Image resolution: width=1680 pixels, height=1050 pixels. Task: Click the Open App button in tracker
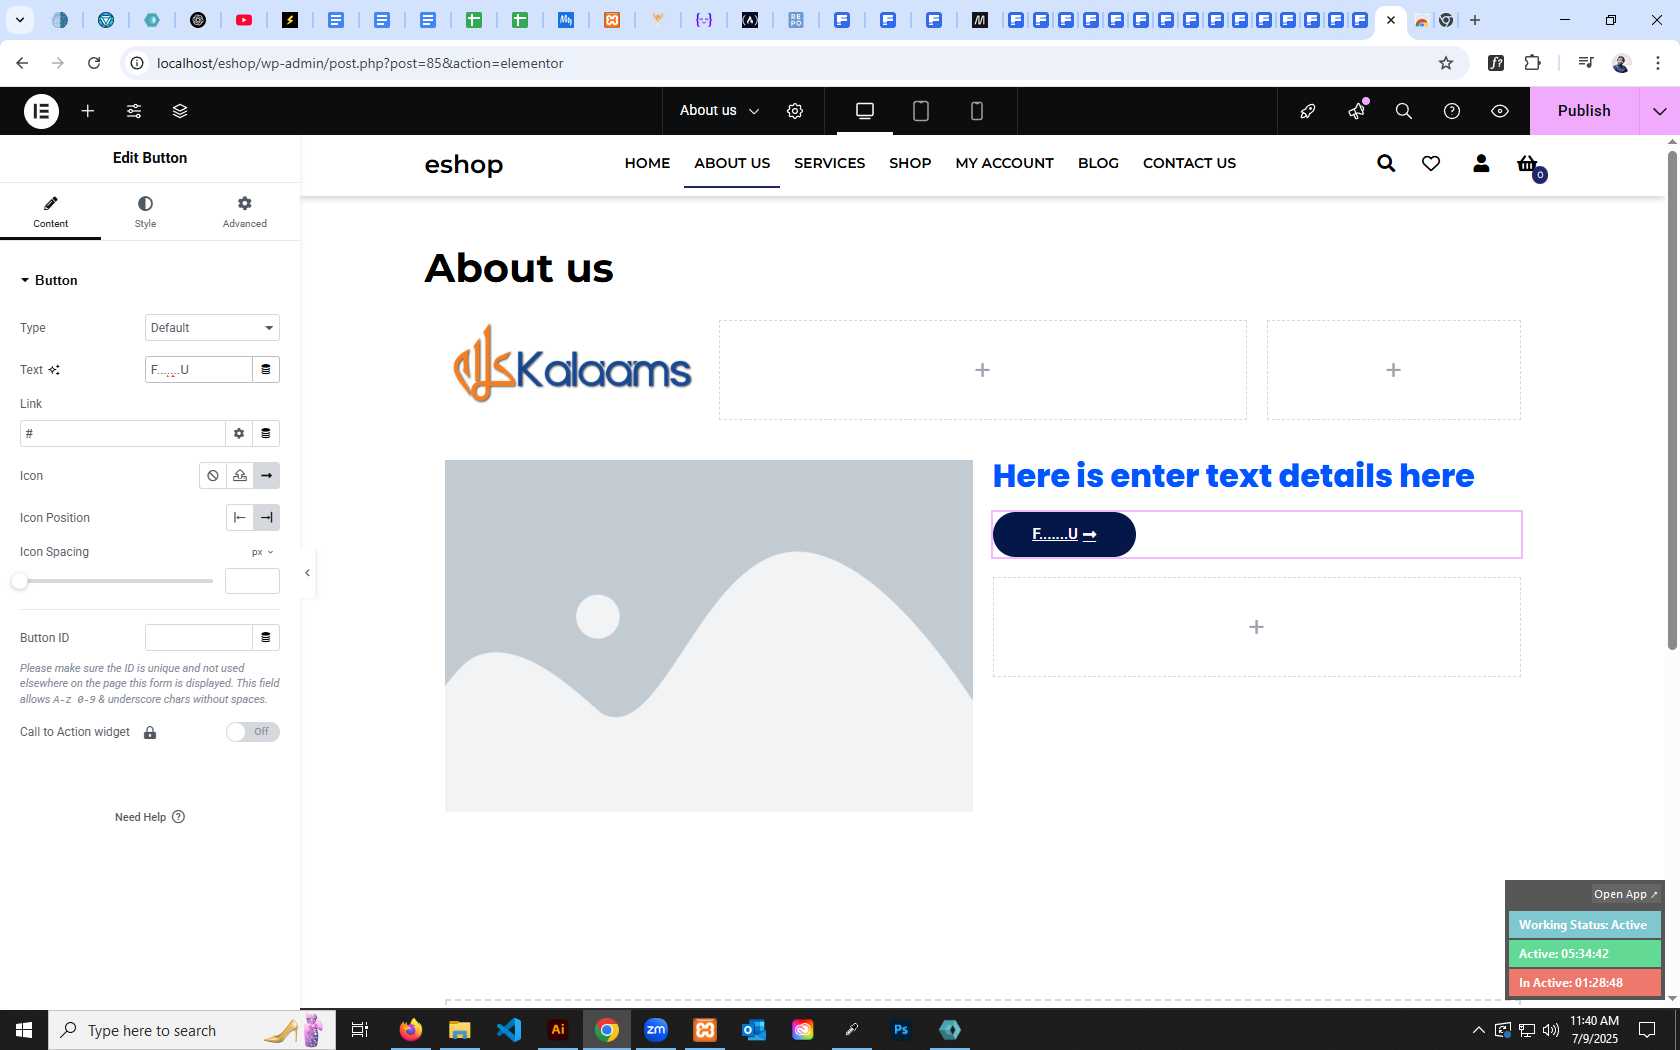(1626, 894)
